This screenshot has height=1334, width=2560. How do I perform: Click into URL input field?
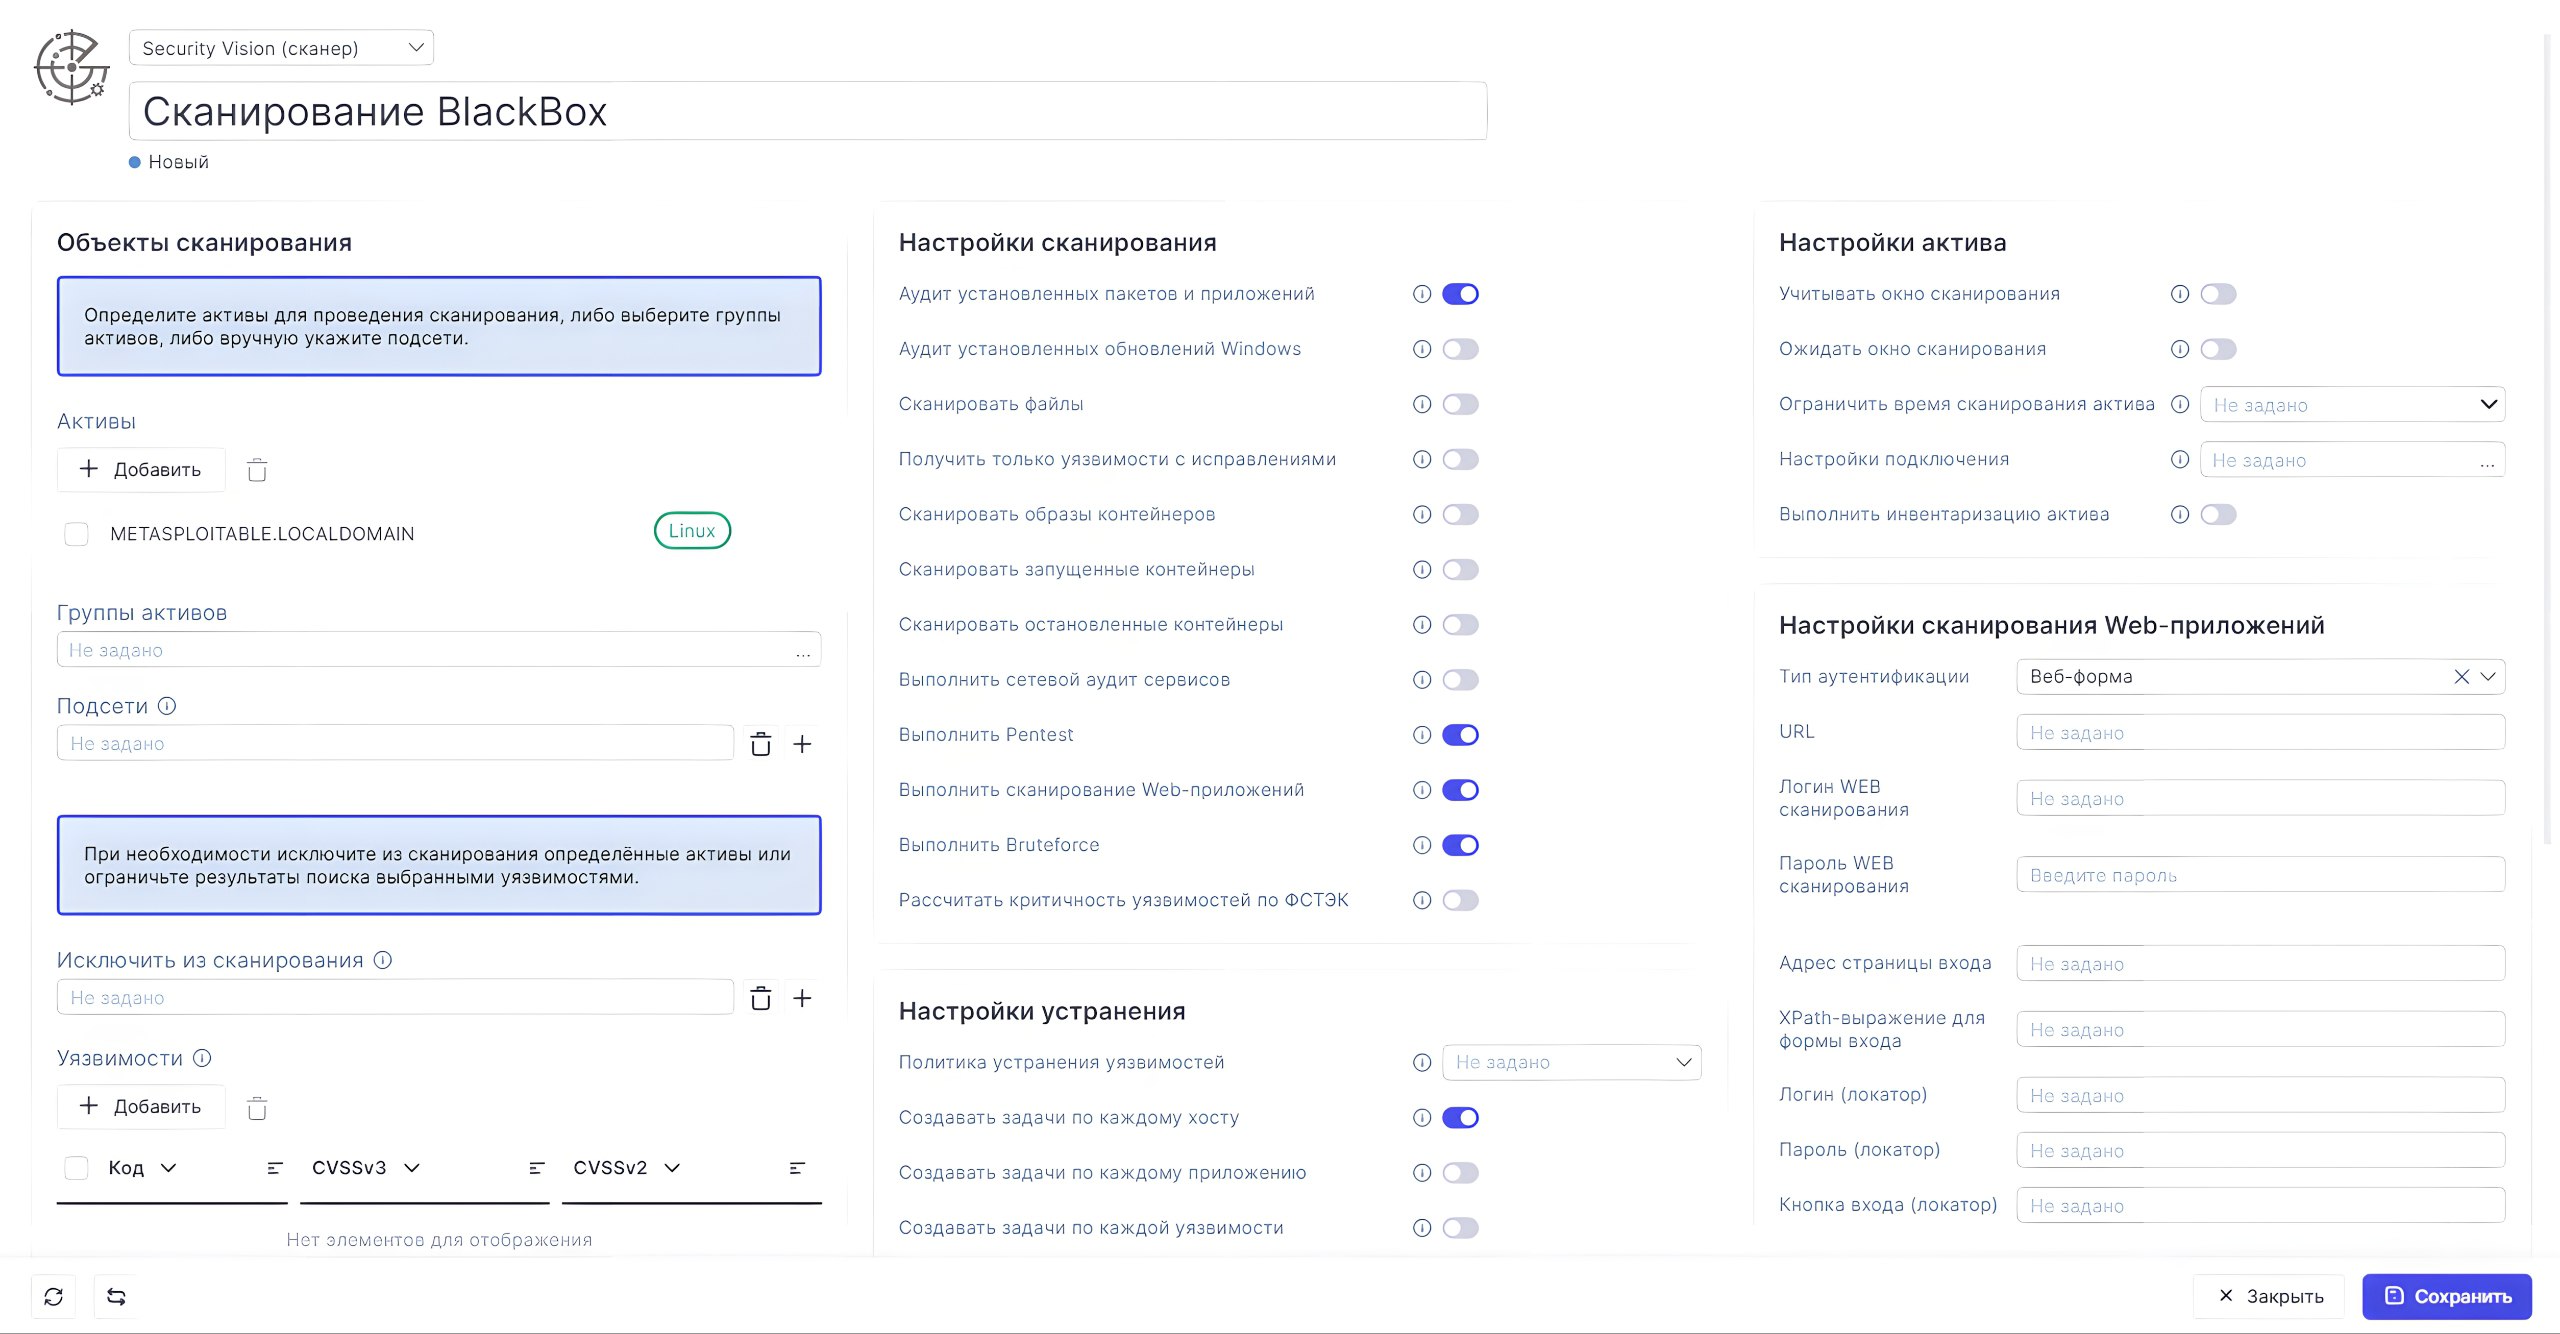[2260, 732]
